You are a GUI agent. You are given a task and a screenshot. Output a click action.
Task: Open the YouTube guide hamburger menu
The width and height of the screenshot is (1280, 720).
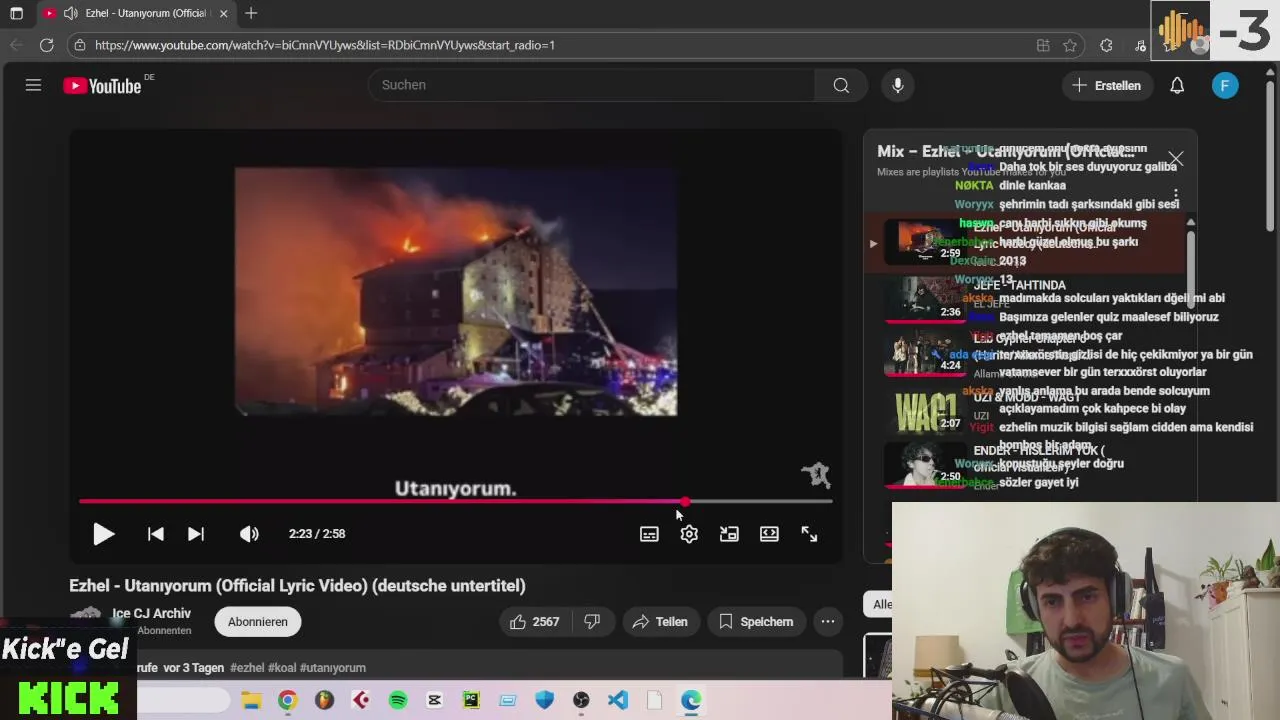coord(33,85)
